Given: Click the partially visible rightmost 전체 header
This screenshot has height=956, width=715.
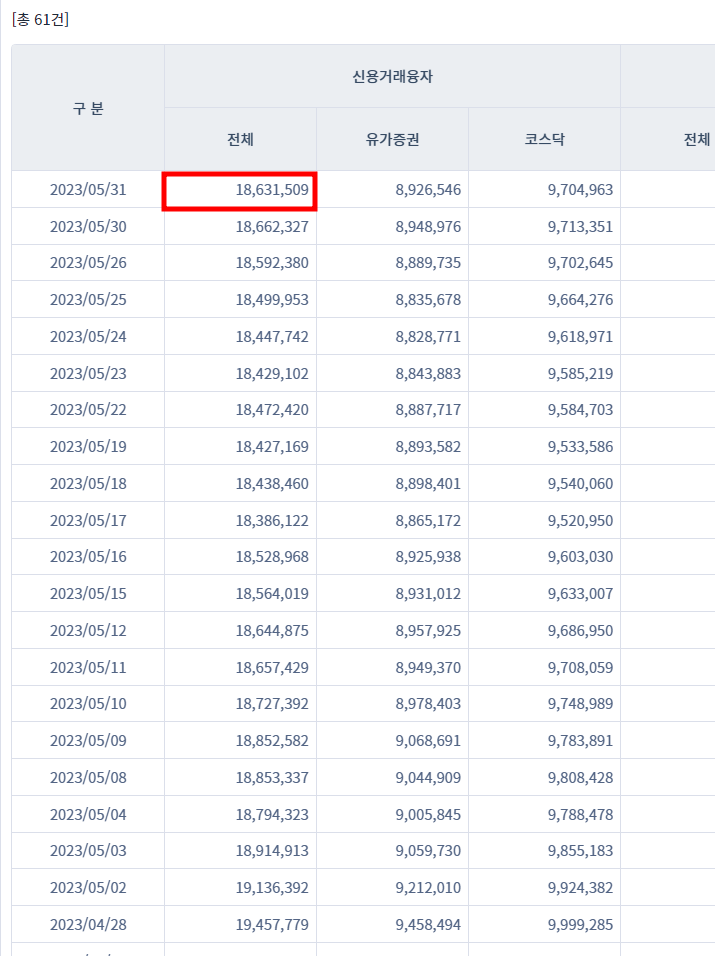Looking at the screenshot, I should tap(697, 140).
